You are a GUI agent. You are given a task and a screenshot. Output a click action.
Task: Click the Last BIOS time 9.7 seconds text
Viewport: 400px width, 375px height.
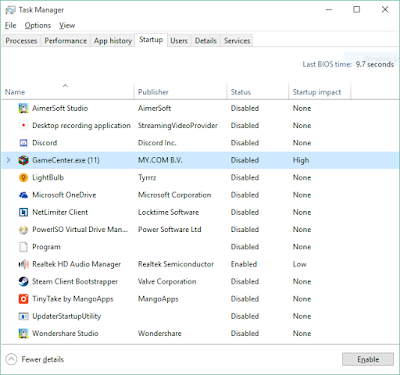coord(348,64)
